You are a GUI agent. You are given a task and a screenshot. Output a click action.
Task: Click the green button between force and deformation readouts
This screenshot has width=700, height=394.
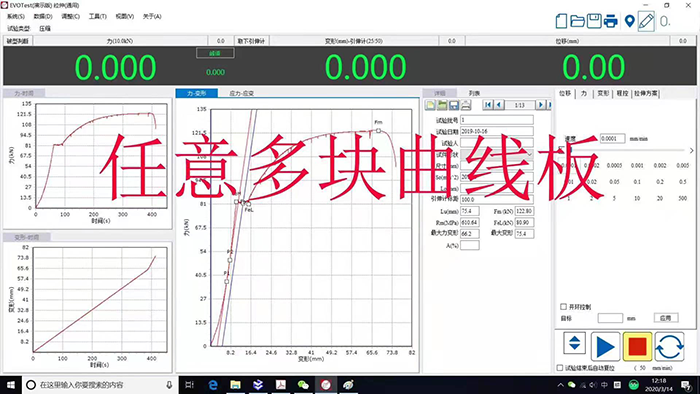click(215, 53)
